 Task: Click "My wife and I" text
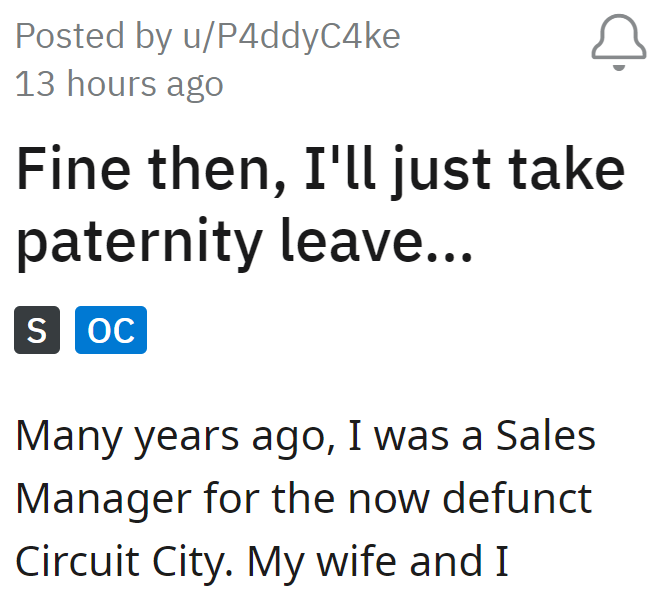coord(378,562)
